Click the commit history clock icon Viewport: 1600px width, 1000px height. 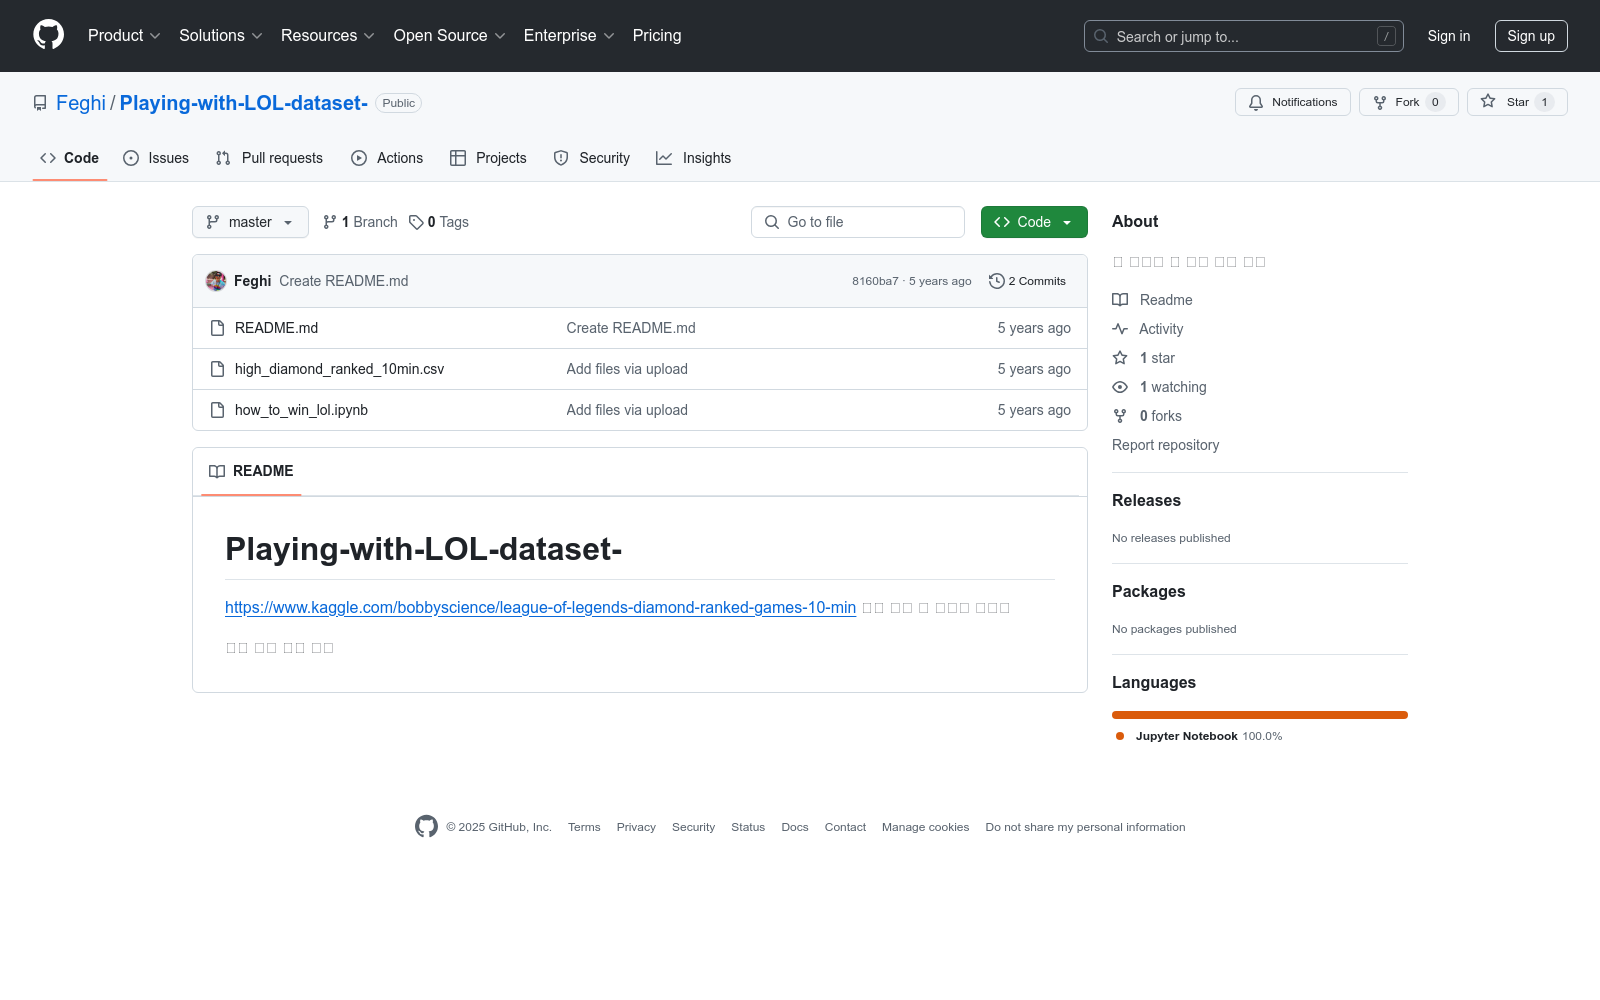pyautogui.click(x=996, y=281)
